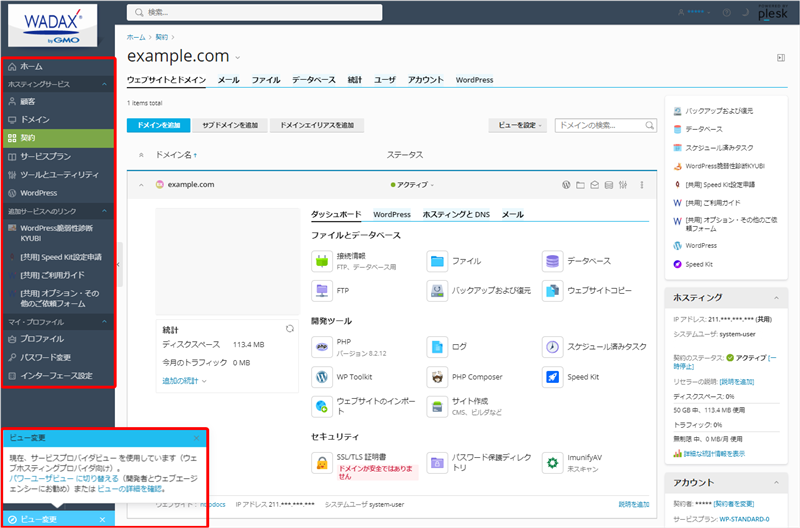Image resolution: width=800 pixels, height=528 pixels.
Task: Focus the ドメインの検索 input field
Action: click(x=606, y=125)
